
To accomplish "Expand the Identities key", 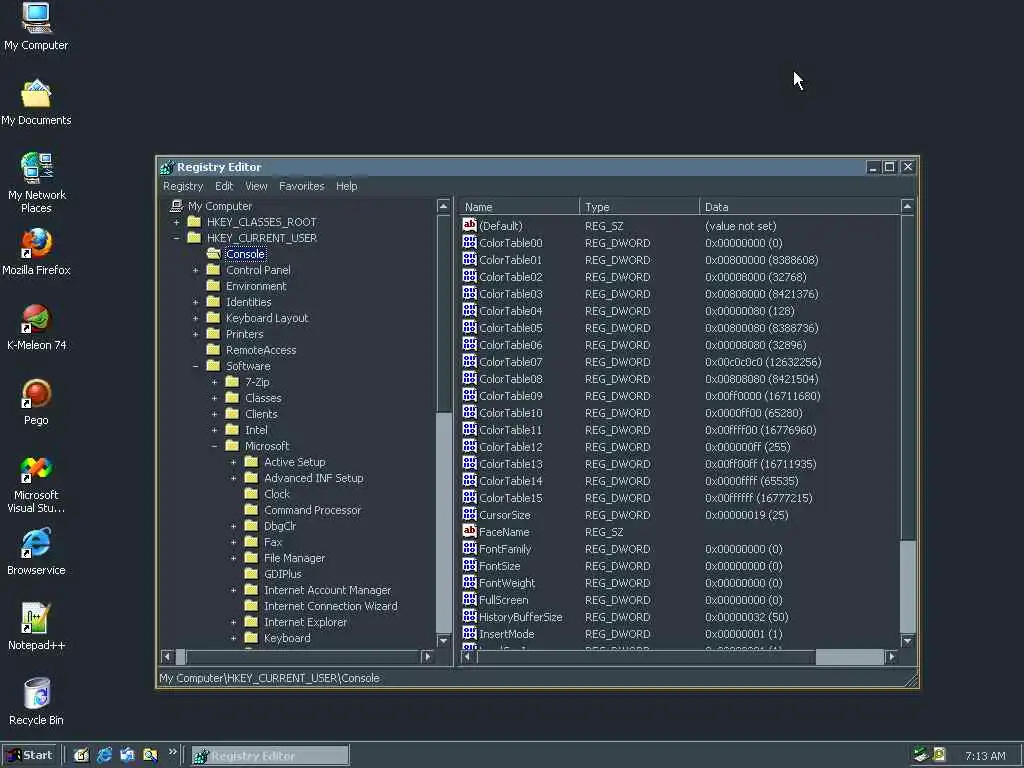I will [x=195, y=302].
